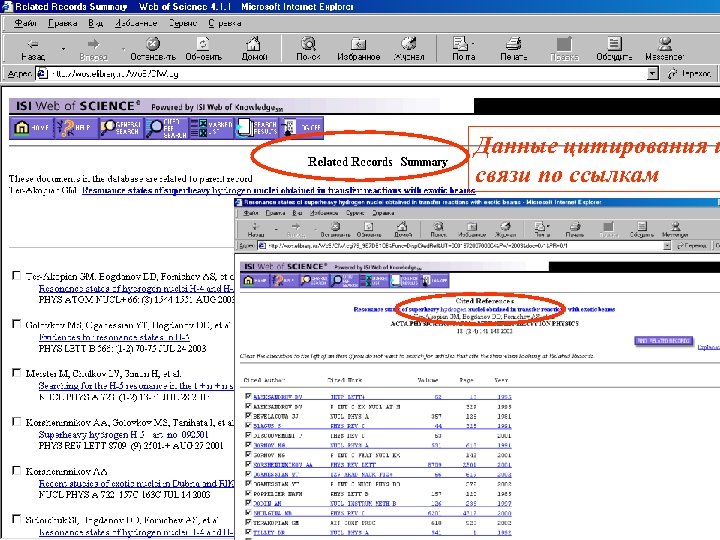Uncheck the TILLEY DR cited reference
The width and height of the screenshot is (720, 540).
click(x=248, y=532)
